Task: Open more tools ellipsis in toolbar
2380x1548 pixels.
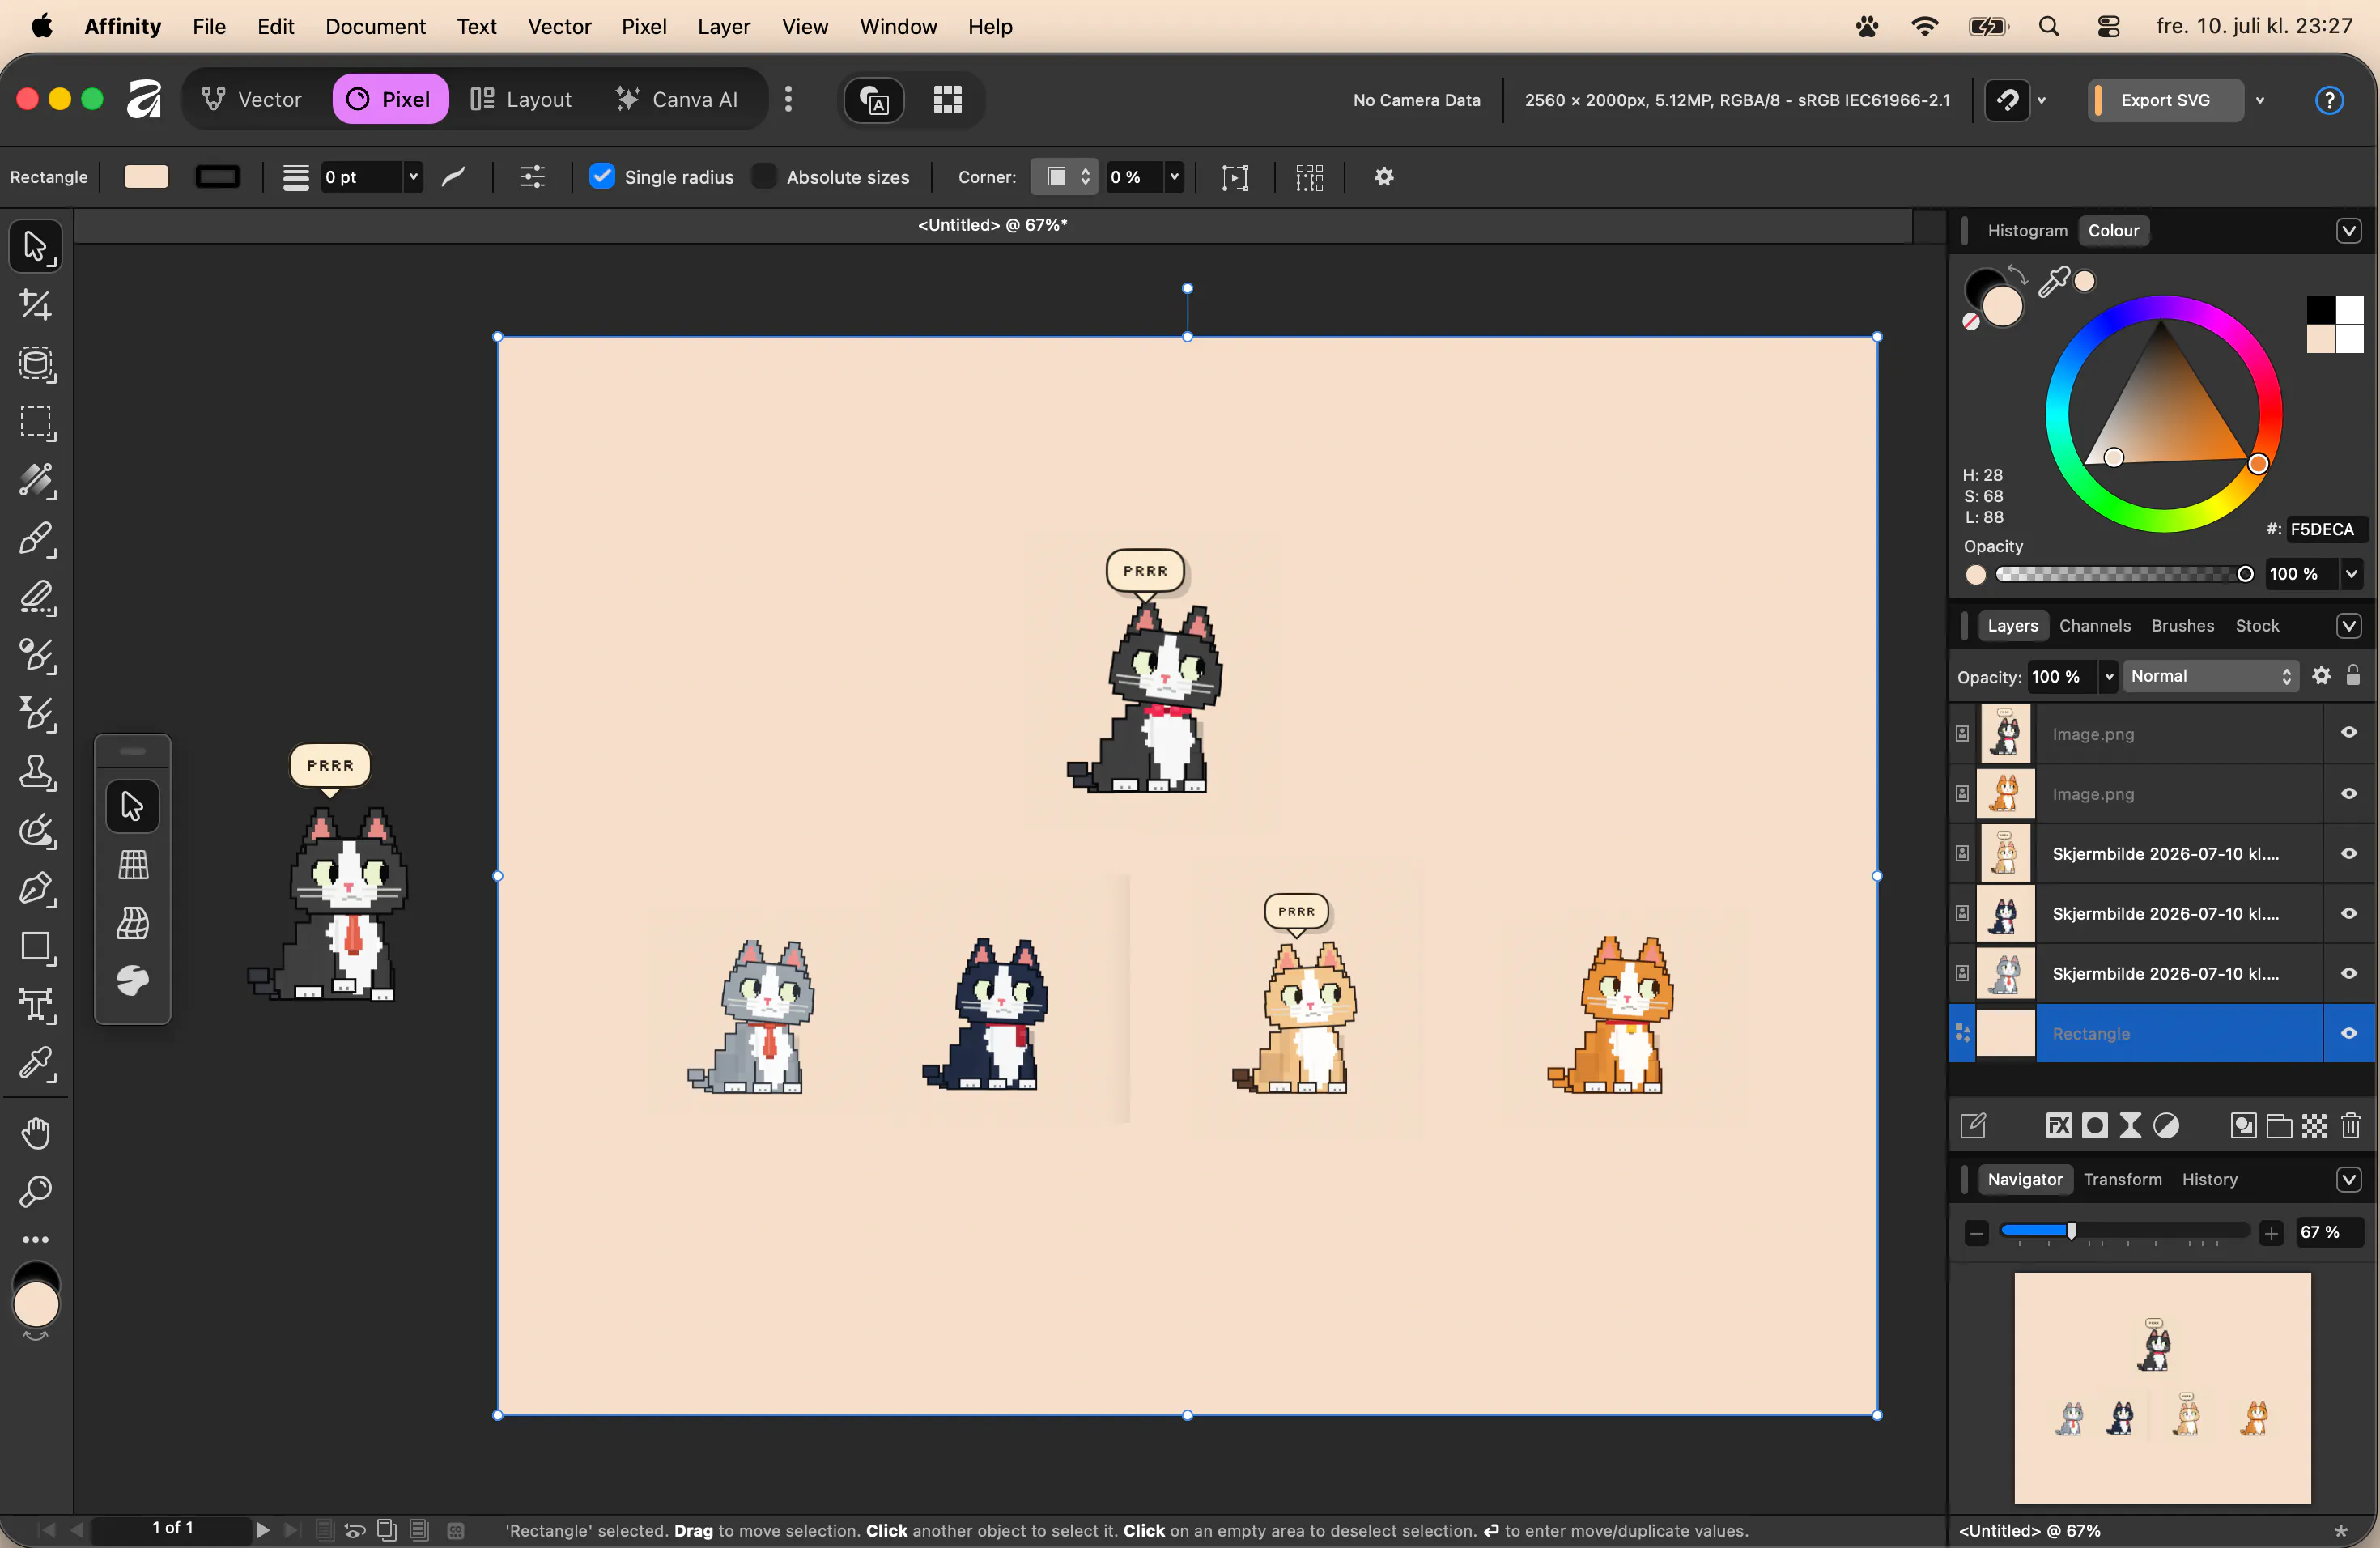Action: (x=36, y=1239)
